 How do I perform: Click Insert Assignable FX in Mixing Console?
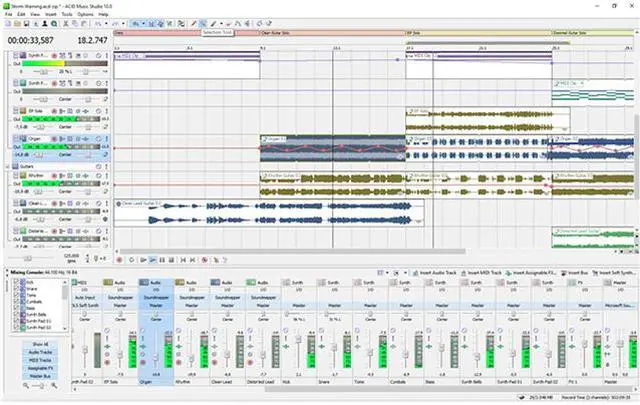point(531,273)
